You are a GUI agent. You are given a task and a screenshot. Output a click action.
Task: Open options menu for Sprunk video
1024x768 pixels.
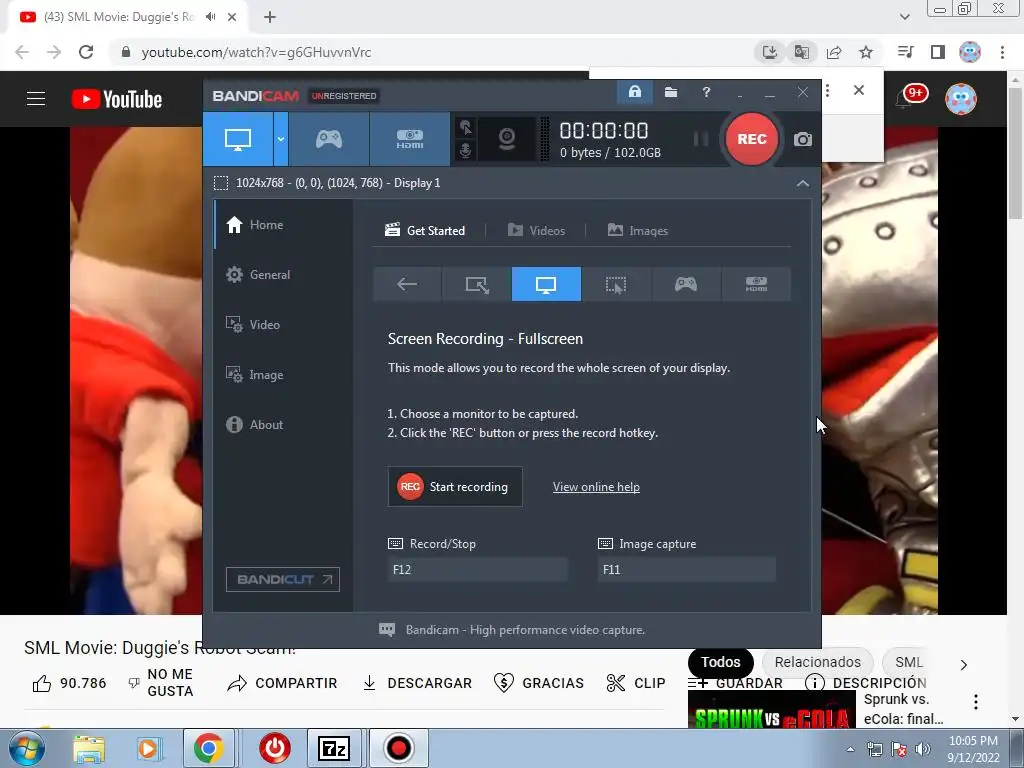[976, 702]
